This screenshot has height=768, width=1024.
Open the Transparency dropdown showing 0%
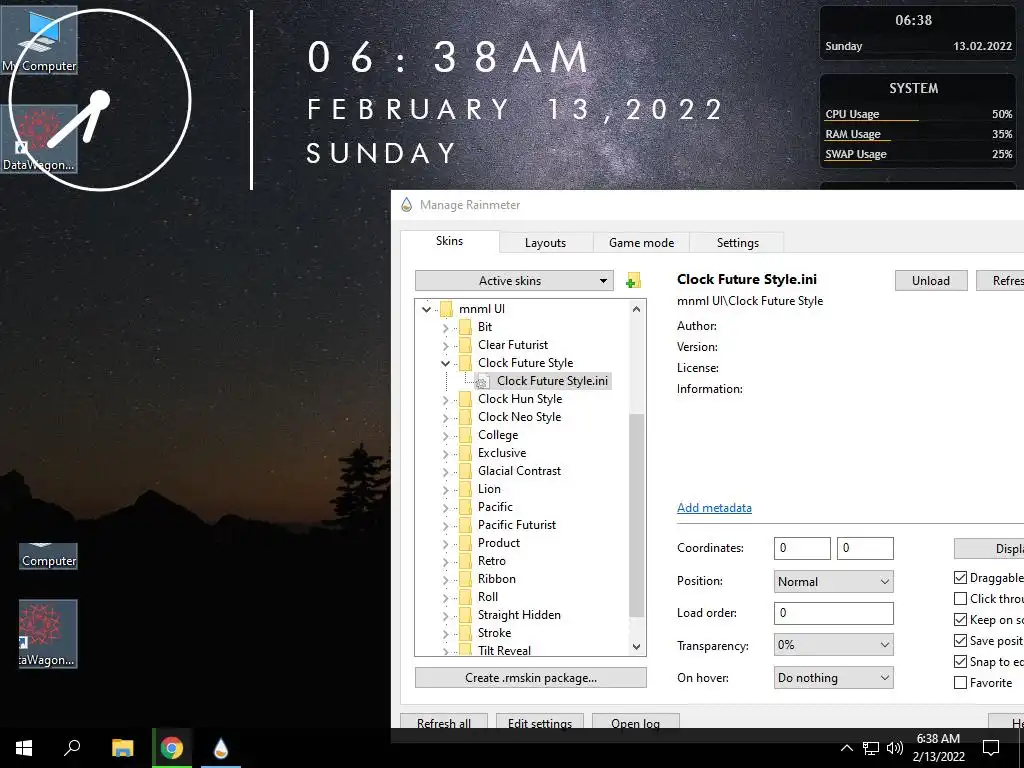pyautogui.click(x=833, y=645)
